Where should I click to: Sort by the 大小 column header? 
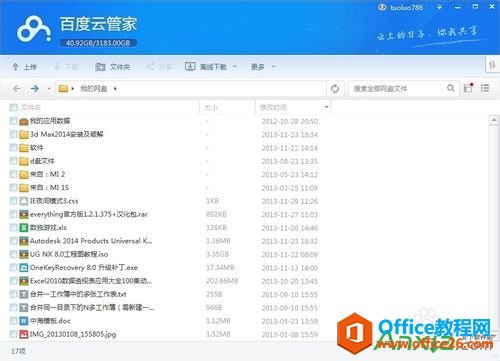coord(211,108)
